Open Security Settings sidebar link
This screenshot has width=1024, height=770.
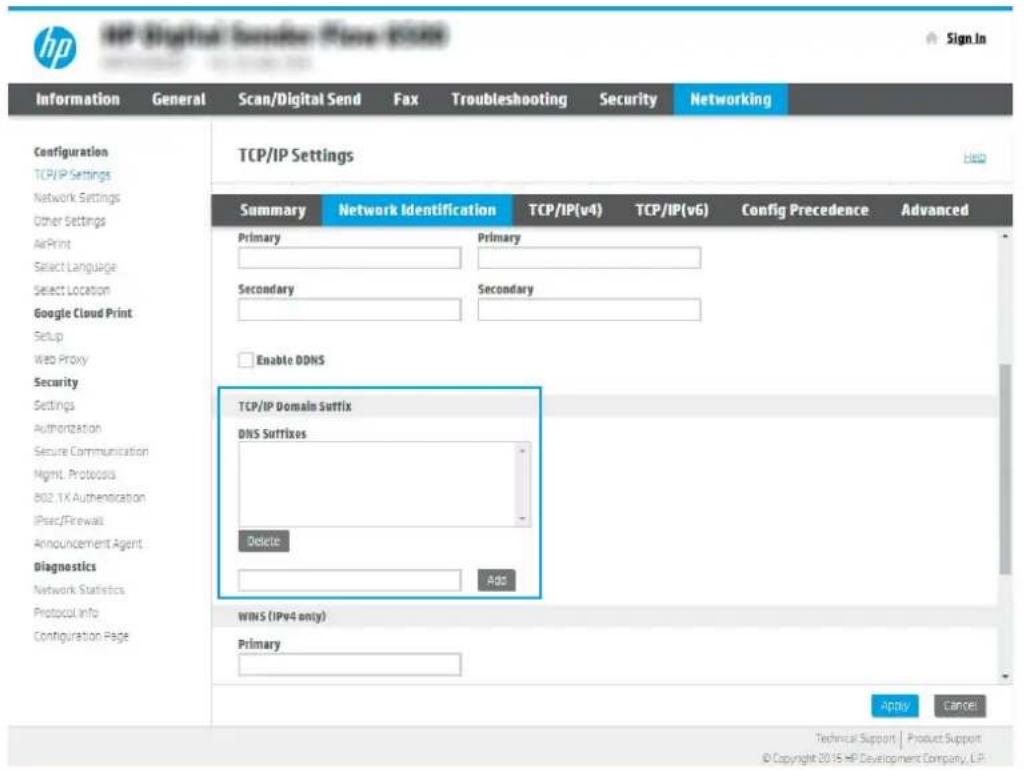(x=54, y=405)
